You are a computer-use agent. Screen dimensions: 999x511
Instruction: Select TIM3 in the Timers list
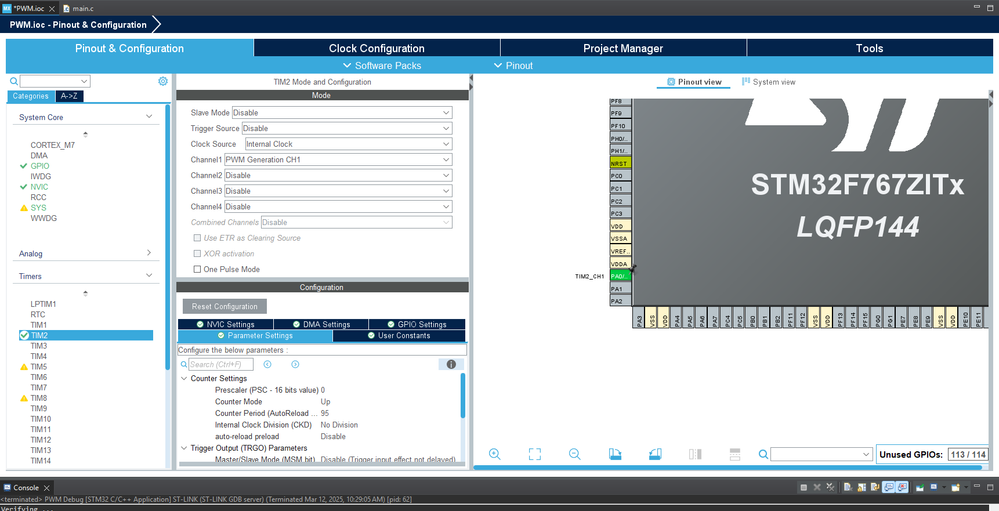(x=39, y=346)
